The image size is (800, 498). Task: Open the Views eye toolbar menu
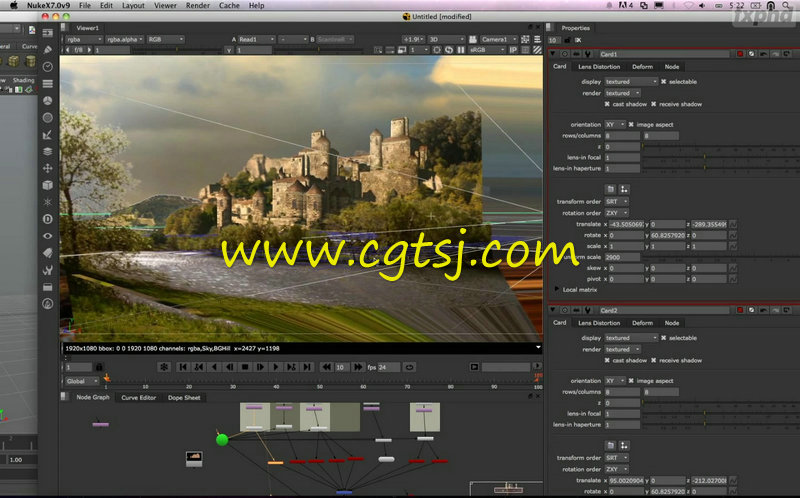point(48,236)
